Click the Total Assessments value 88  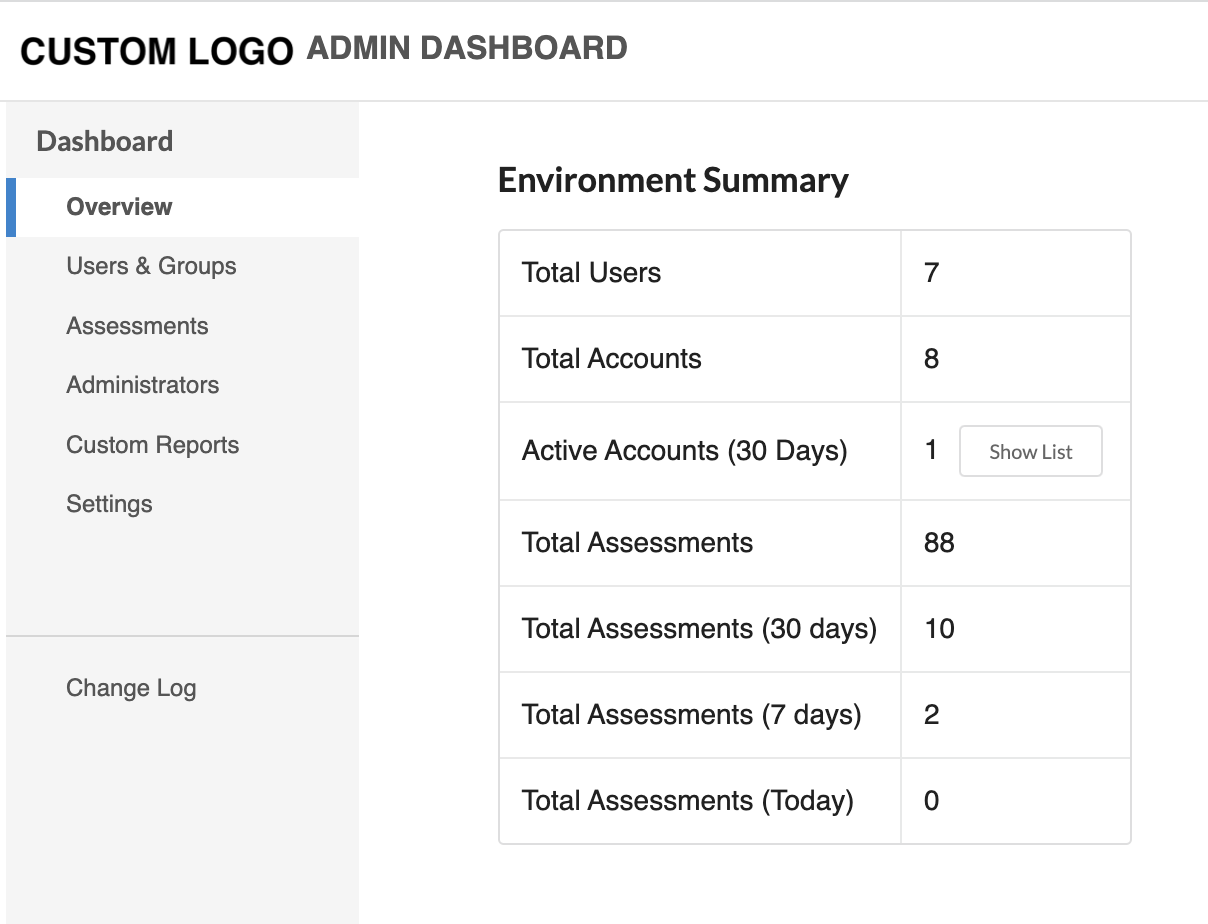939,543
